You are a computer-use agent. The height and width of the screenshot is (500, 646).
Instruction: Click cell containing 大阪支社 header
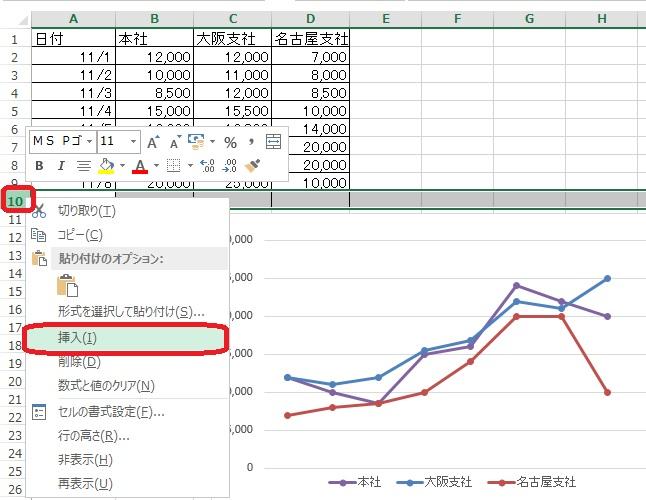232,39
